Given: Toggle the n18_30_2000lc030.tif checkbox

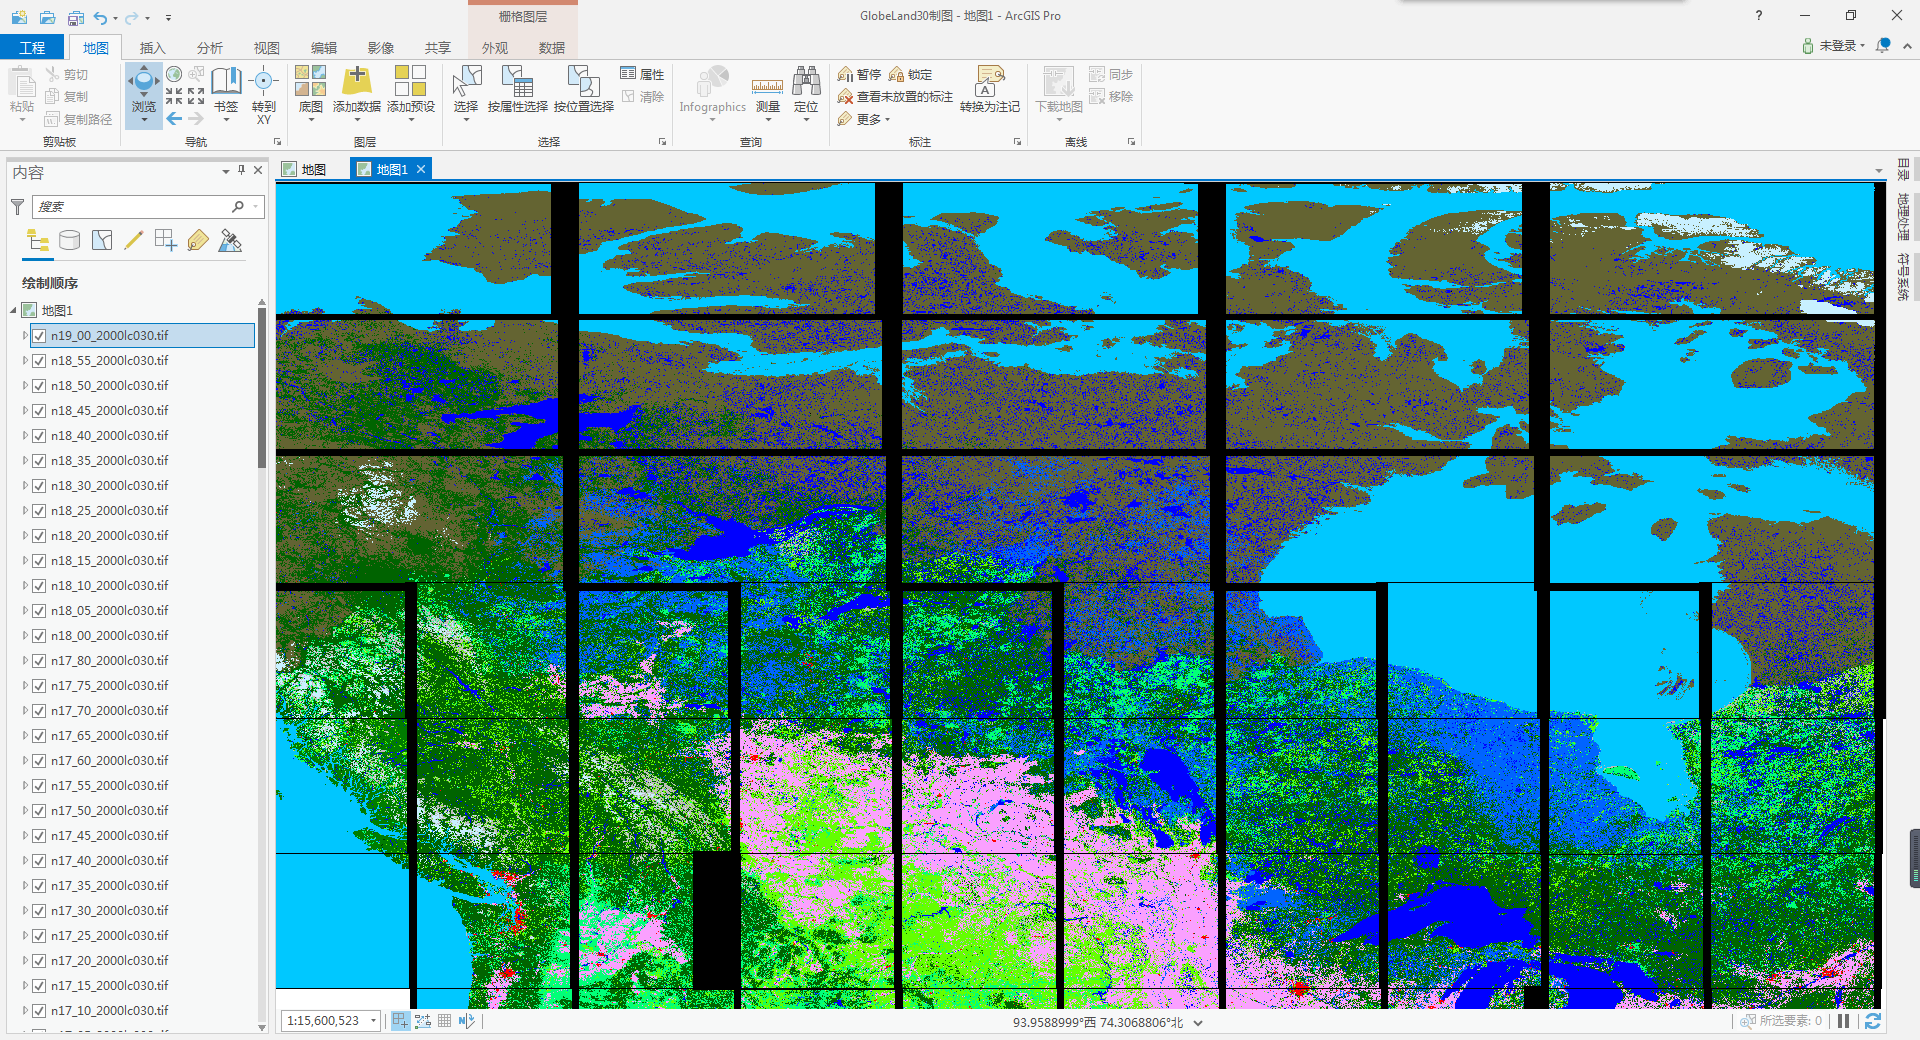Looking at the screenshot, I should click(x=39, y=486).
